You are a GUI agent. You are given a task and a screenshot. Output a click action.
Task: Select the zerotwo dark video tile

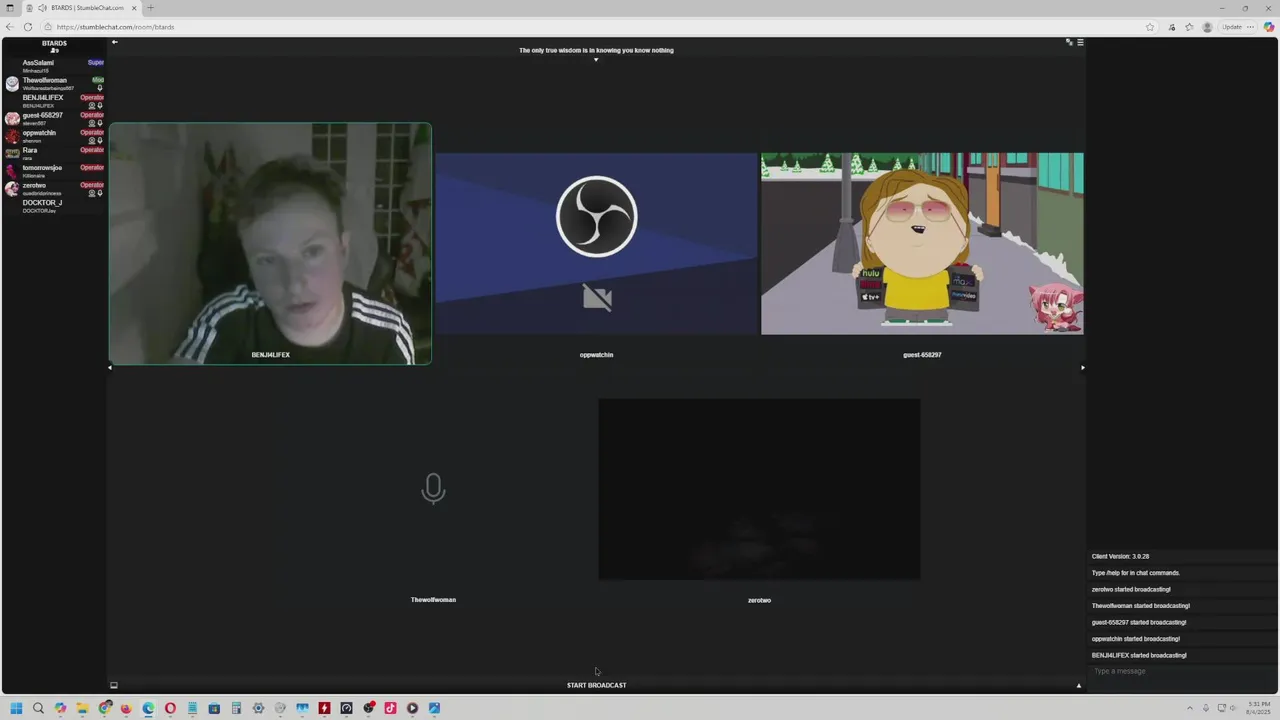pyautogui.click(x=759, y=489)
